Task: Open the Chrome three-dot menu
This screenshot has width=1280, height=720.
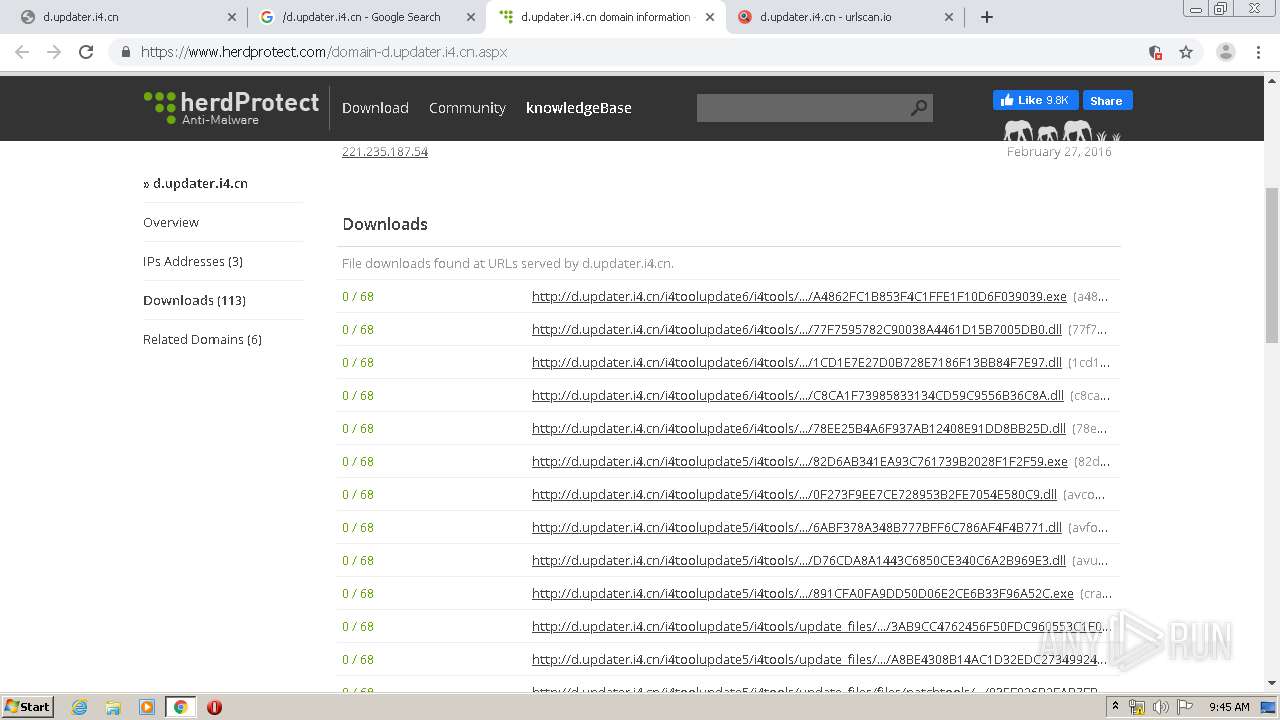Action: tap(1260, 52)
